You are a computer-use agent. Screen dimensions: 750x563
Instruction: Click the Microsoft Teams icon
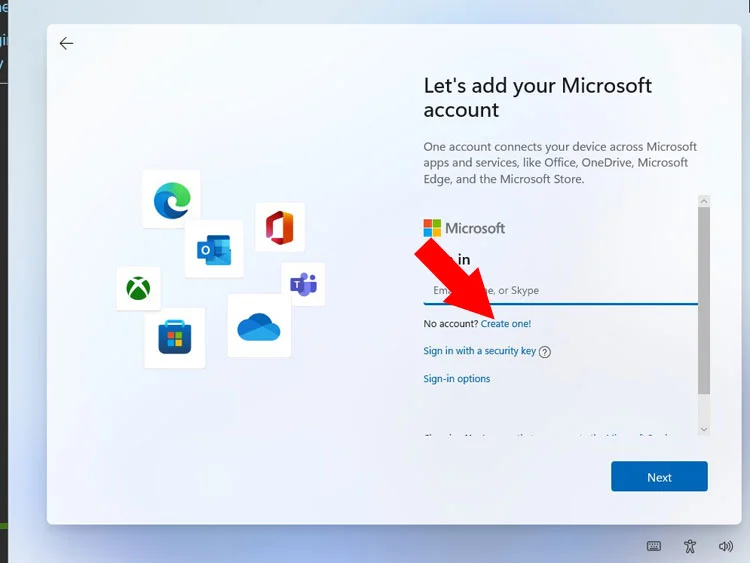tap(303, 284)
